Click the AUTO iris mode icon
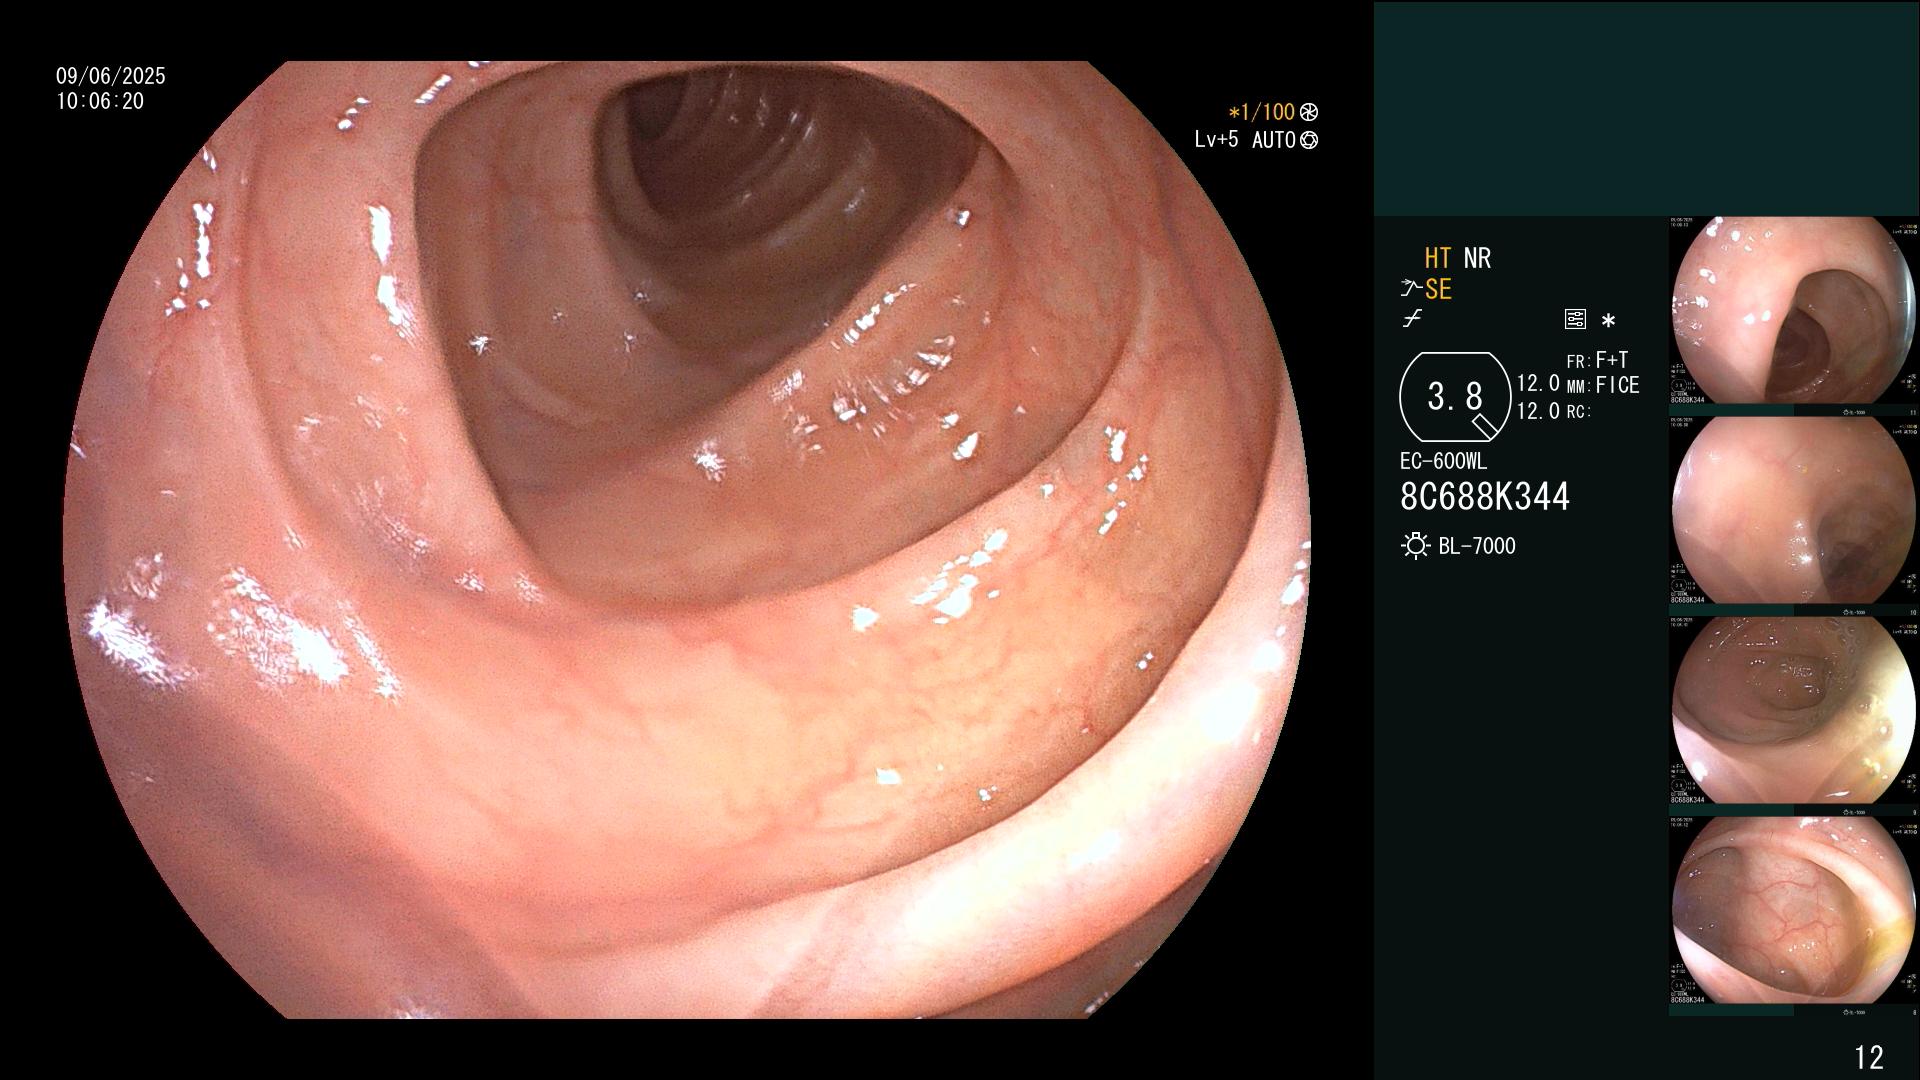 (1309, 141)
